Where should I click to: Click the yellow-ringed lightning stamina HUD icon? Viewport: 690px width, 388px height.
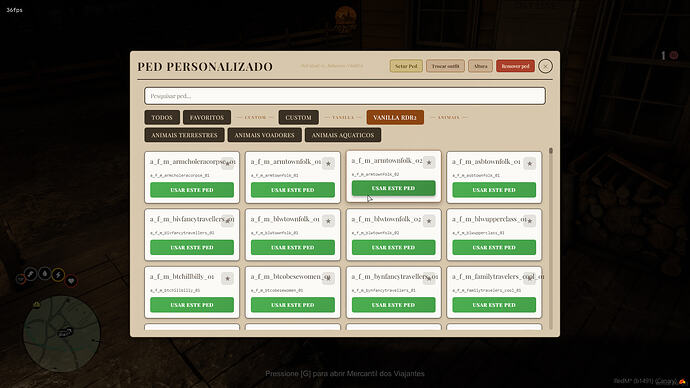(58, 275)
